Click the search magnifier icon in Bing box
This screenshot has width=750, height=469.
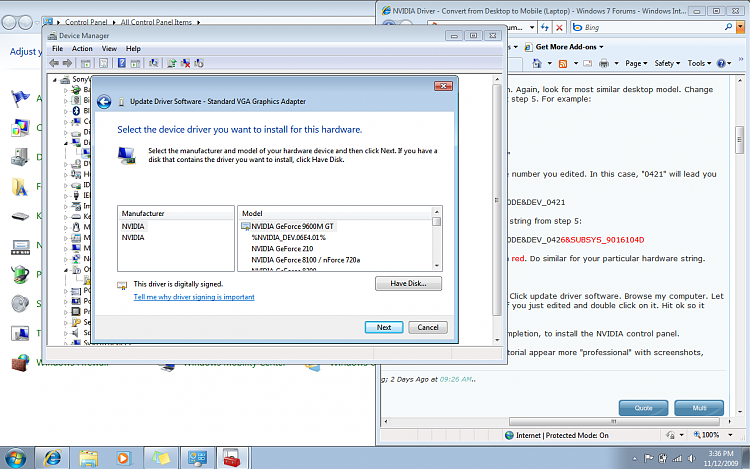728,27
